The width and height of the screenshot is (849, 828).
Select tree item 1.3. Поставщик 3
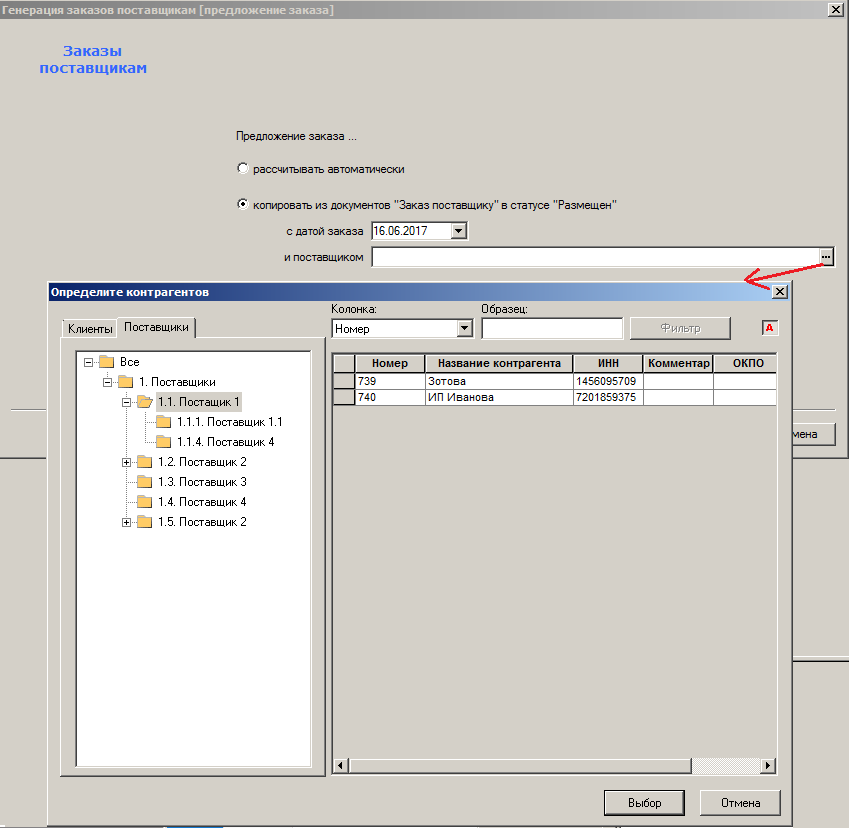pos(202,482)
